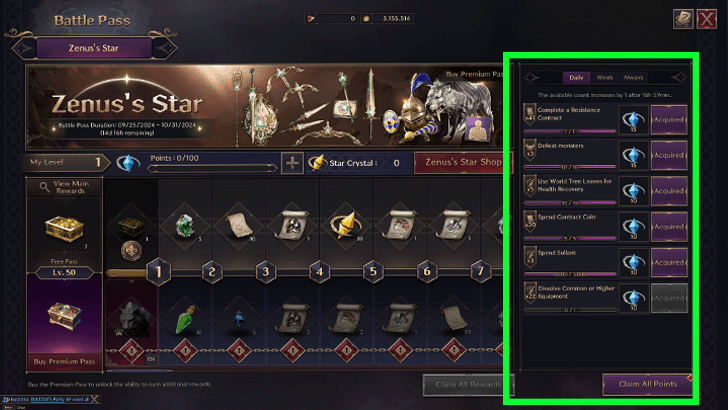Open the help book icon at top right
Screen dimensions: 728x410
pos(683,19)
